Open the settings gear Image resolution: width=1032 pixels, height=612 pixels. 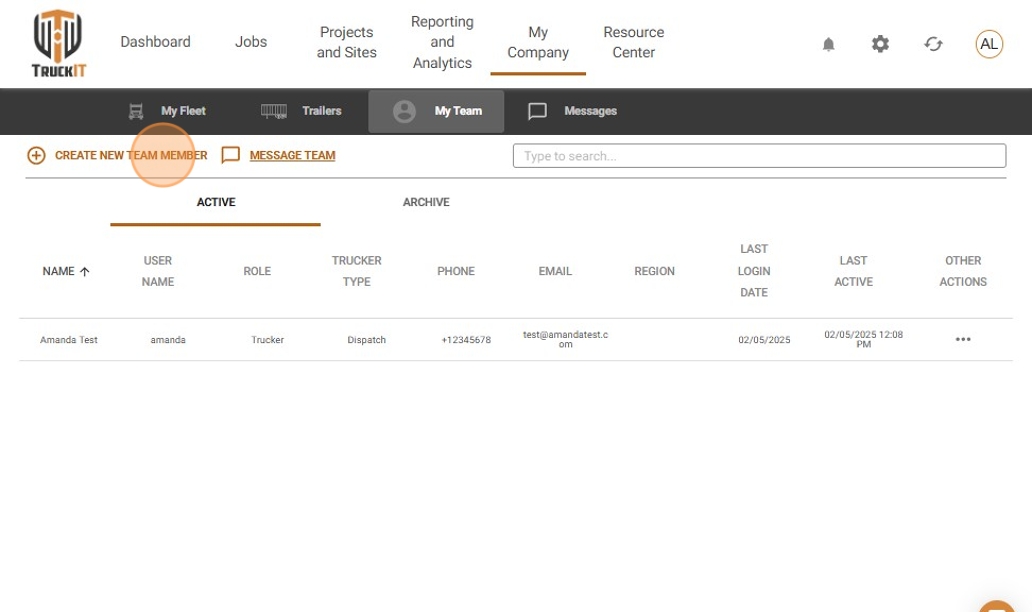tap(880, 44)
